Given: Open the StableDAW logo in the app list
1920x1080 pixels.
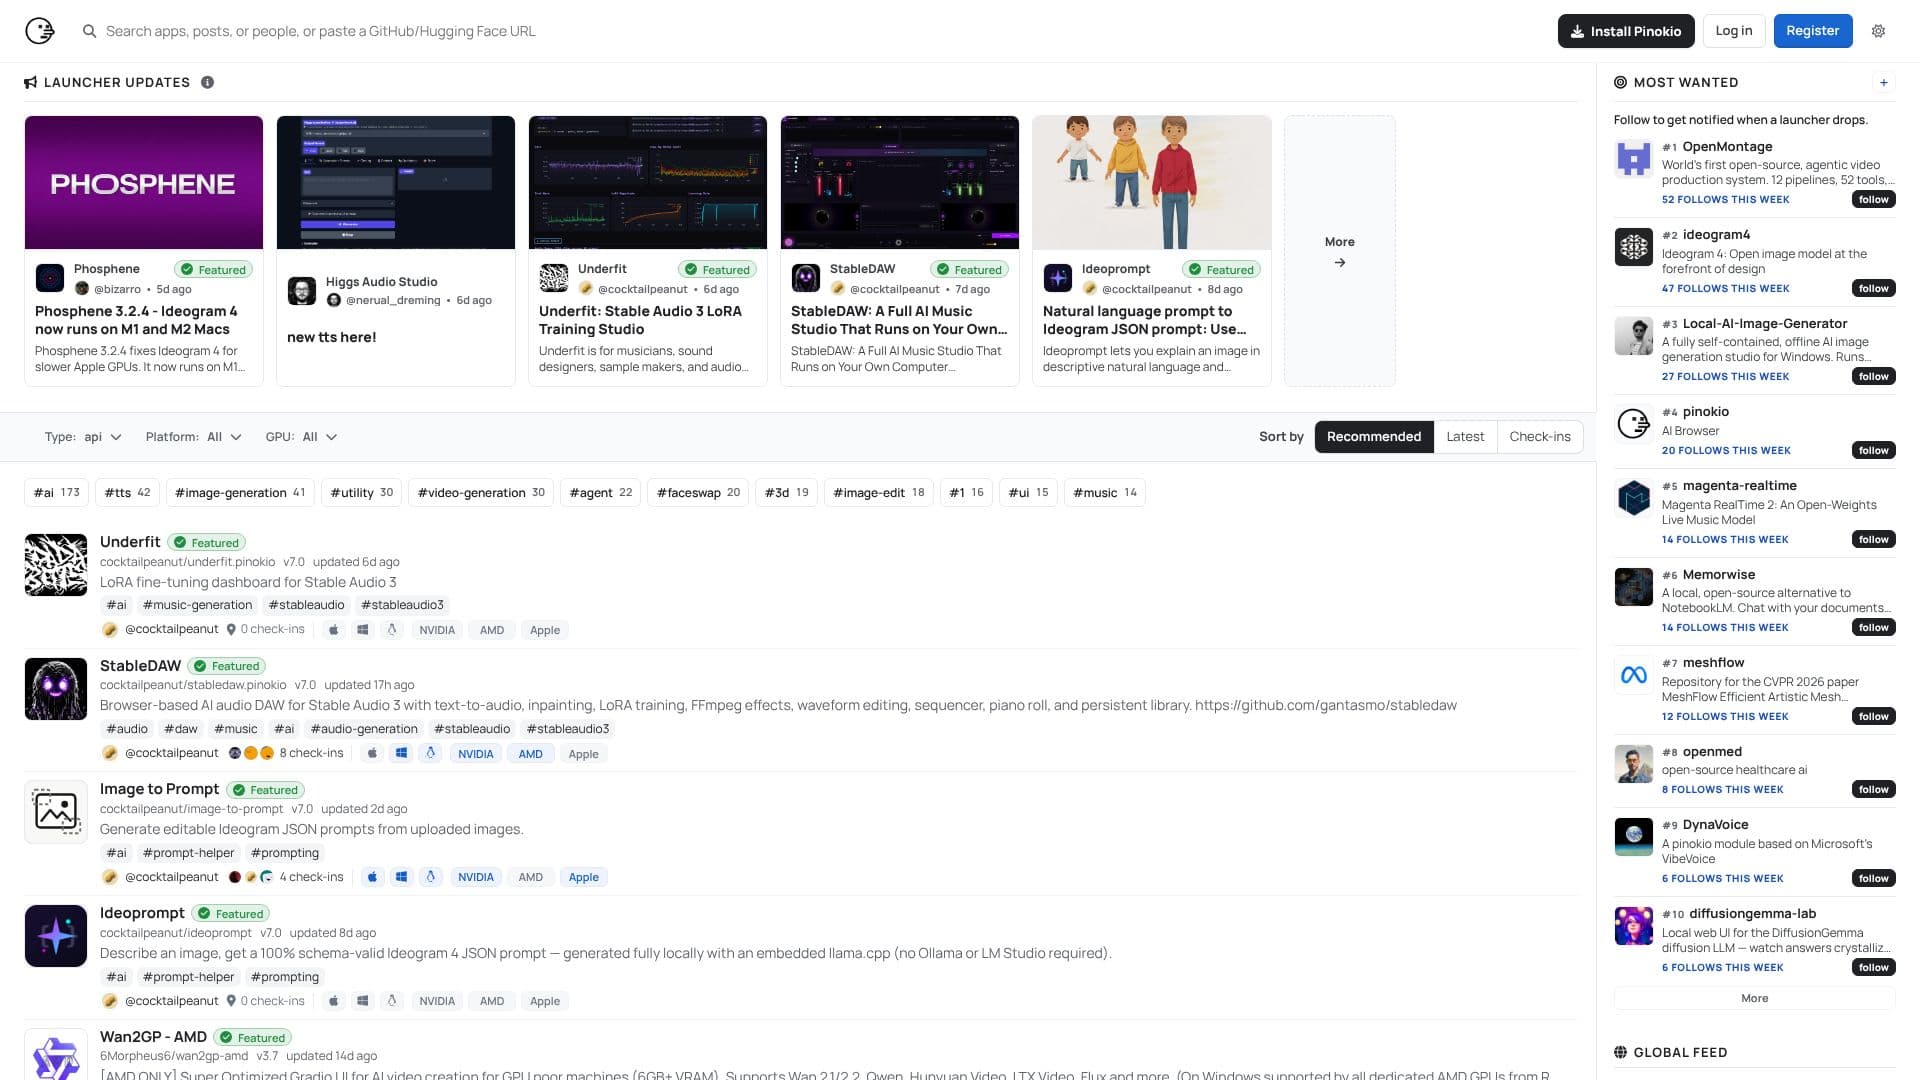Looking at the screenshot, I should coord(56,689).
